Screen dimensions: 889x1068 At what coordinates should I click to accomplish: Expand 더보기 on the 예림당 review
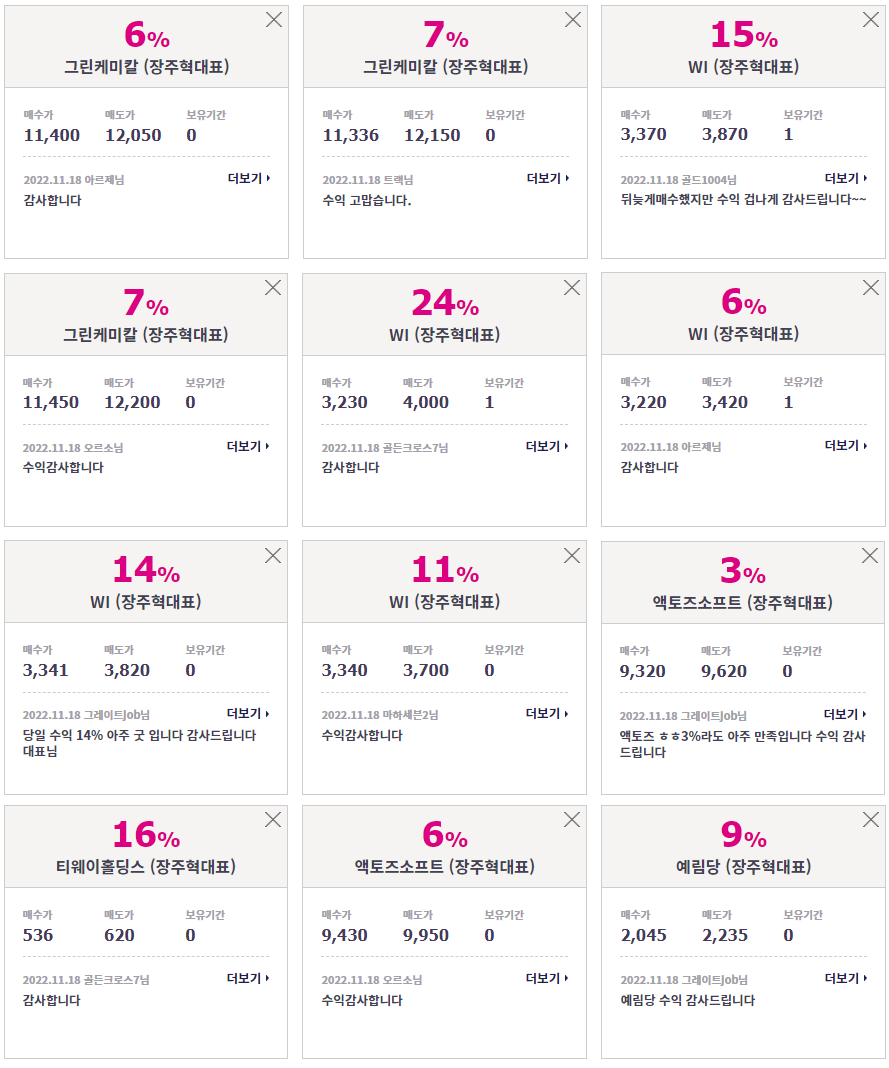(846, 978)
